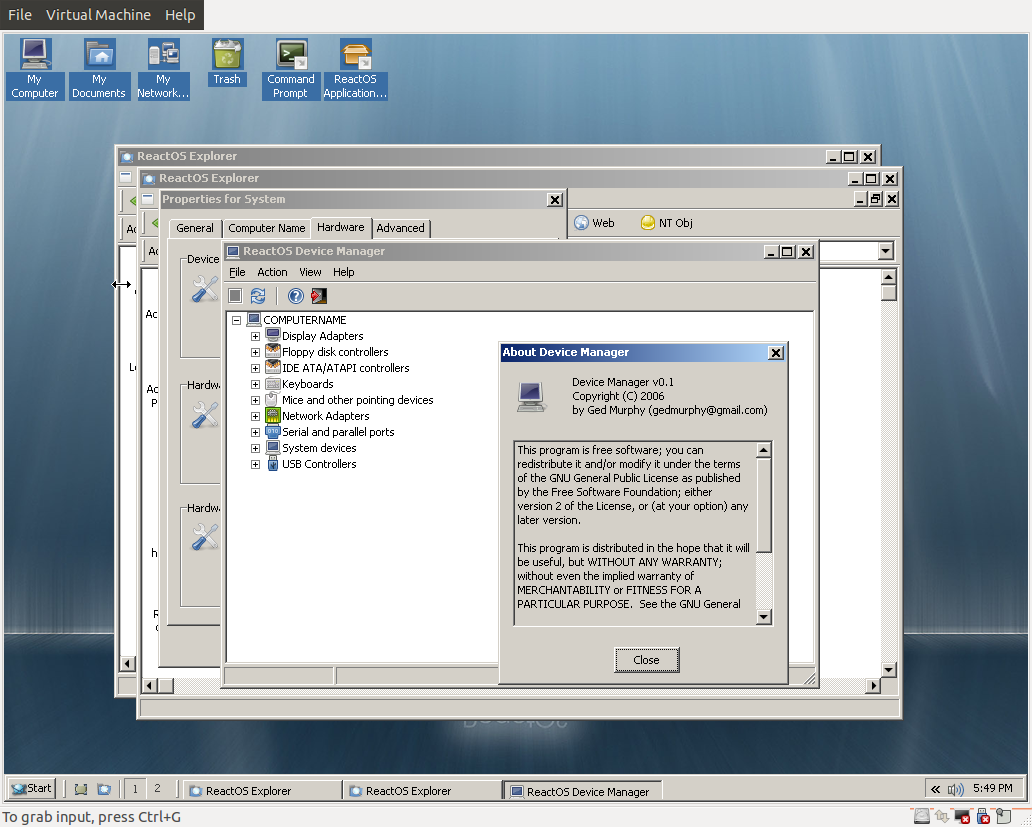Image resolution: width=1032 pixels, height=827 pixels.
Task: Expand the Display Adapters tree node
Action: [x=255, y=335]
